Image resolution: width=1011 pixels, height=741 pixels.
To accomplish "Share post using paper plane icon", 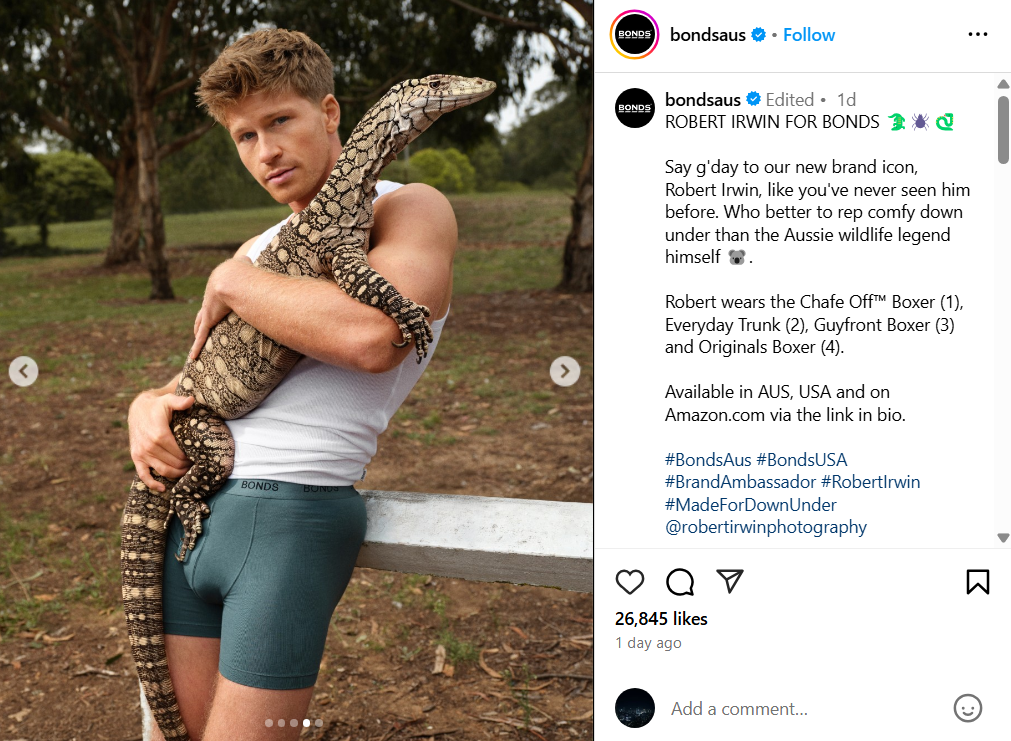I will point(730,582).
